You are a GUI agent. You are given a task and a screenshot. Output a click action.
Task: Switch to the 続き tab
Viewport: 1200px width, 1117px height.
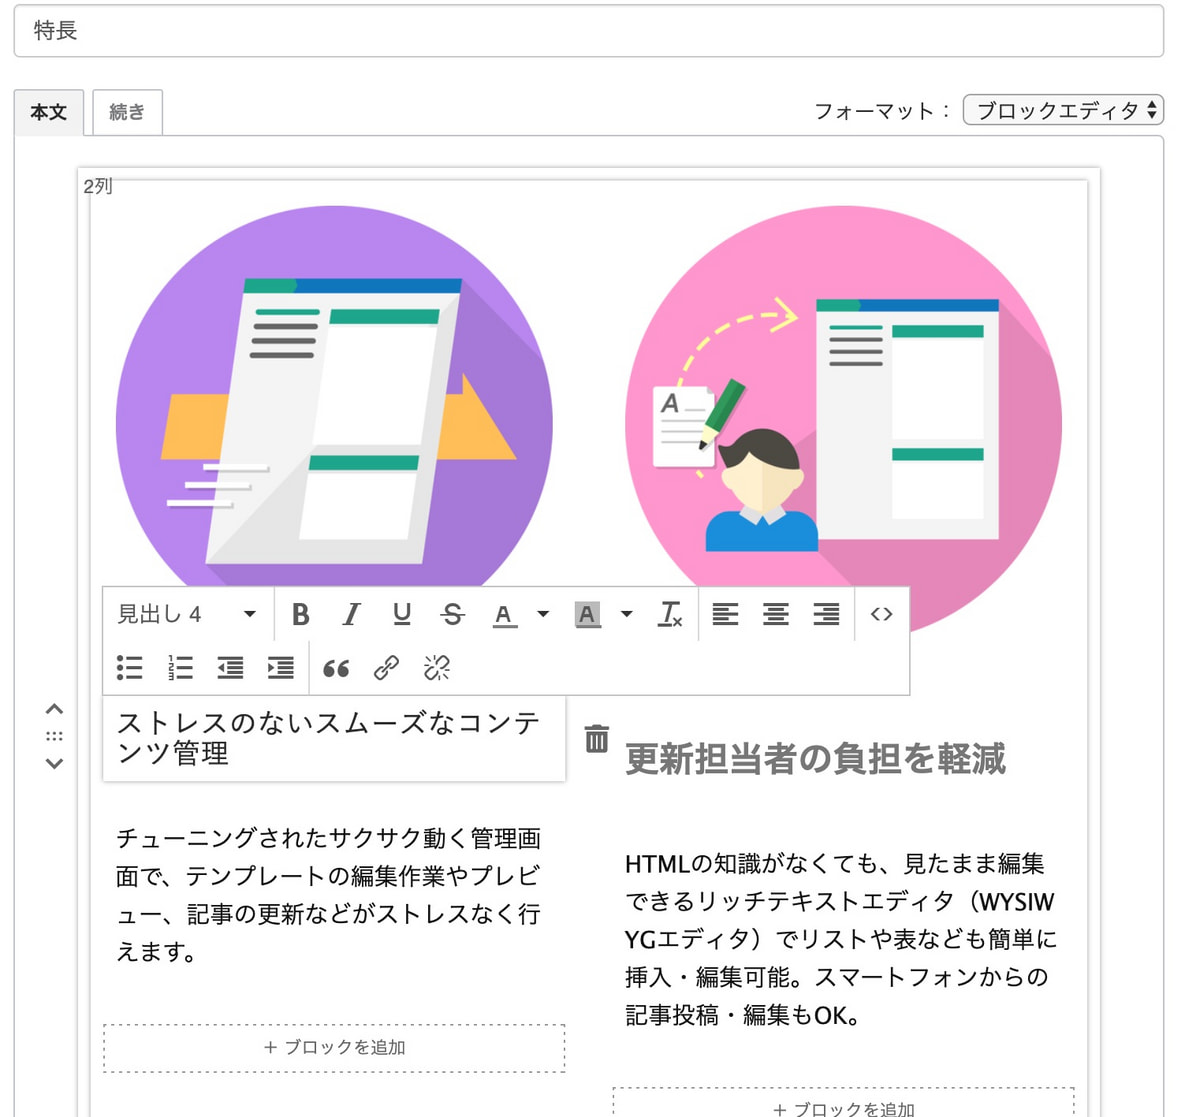click(127, 112)
